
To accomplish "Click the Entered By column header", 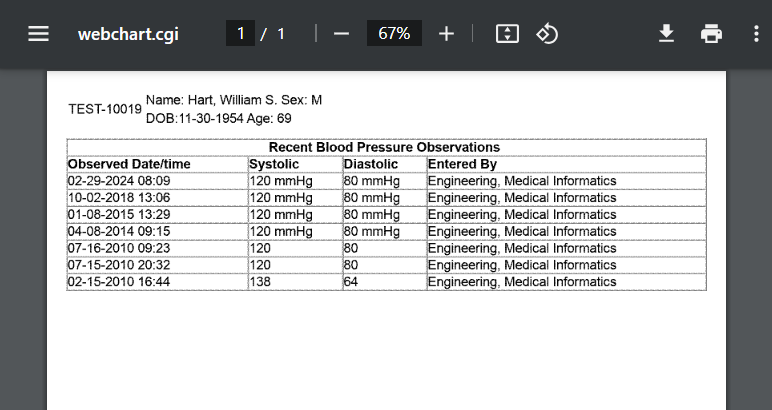I will click(x=462, y=164).
